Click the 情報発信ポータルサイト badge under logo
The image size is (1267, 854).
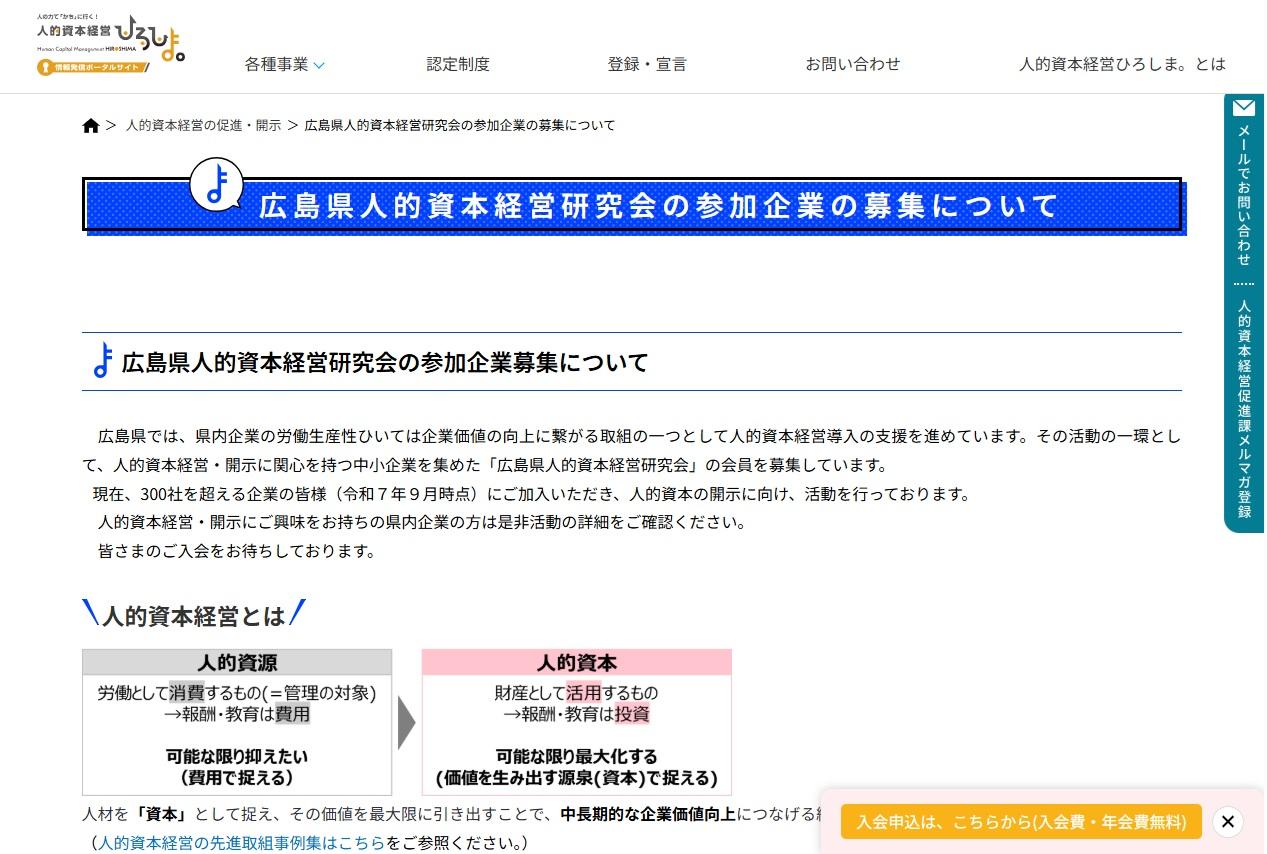click(93, 68)
